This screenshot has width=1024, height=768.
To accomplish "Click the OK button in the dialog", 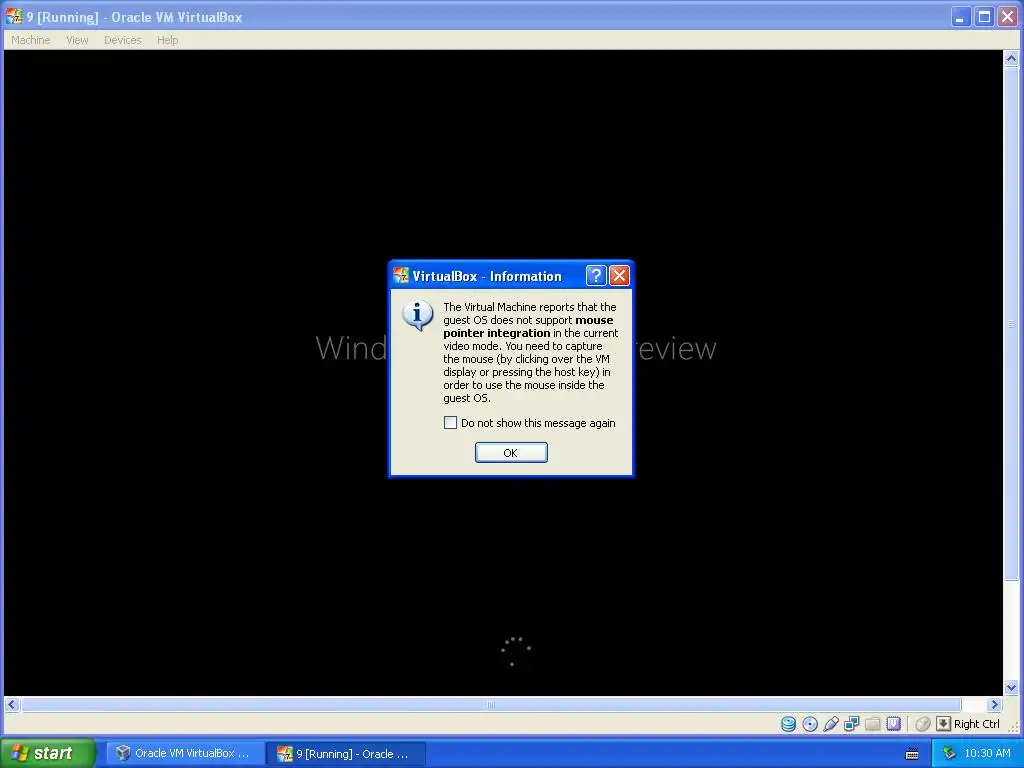I will click(x=511, y=453).
